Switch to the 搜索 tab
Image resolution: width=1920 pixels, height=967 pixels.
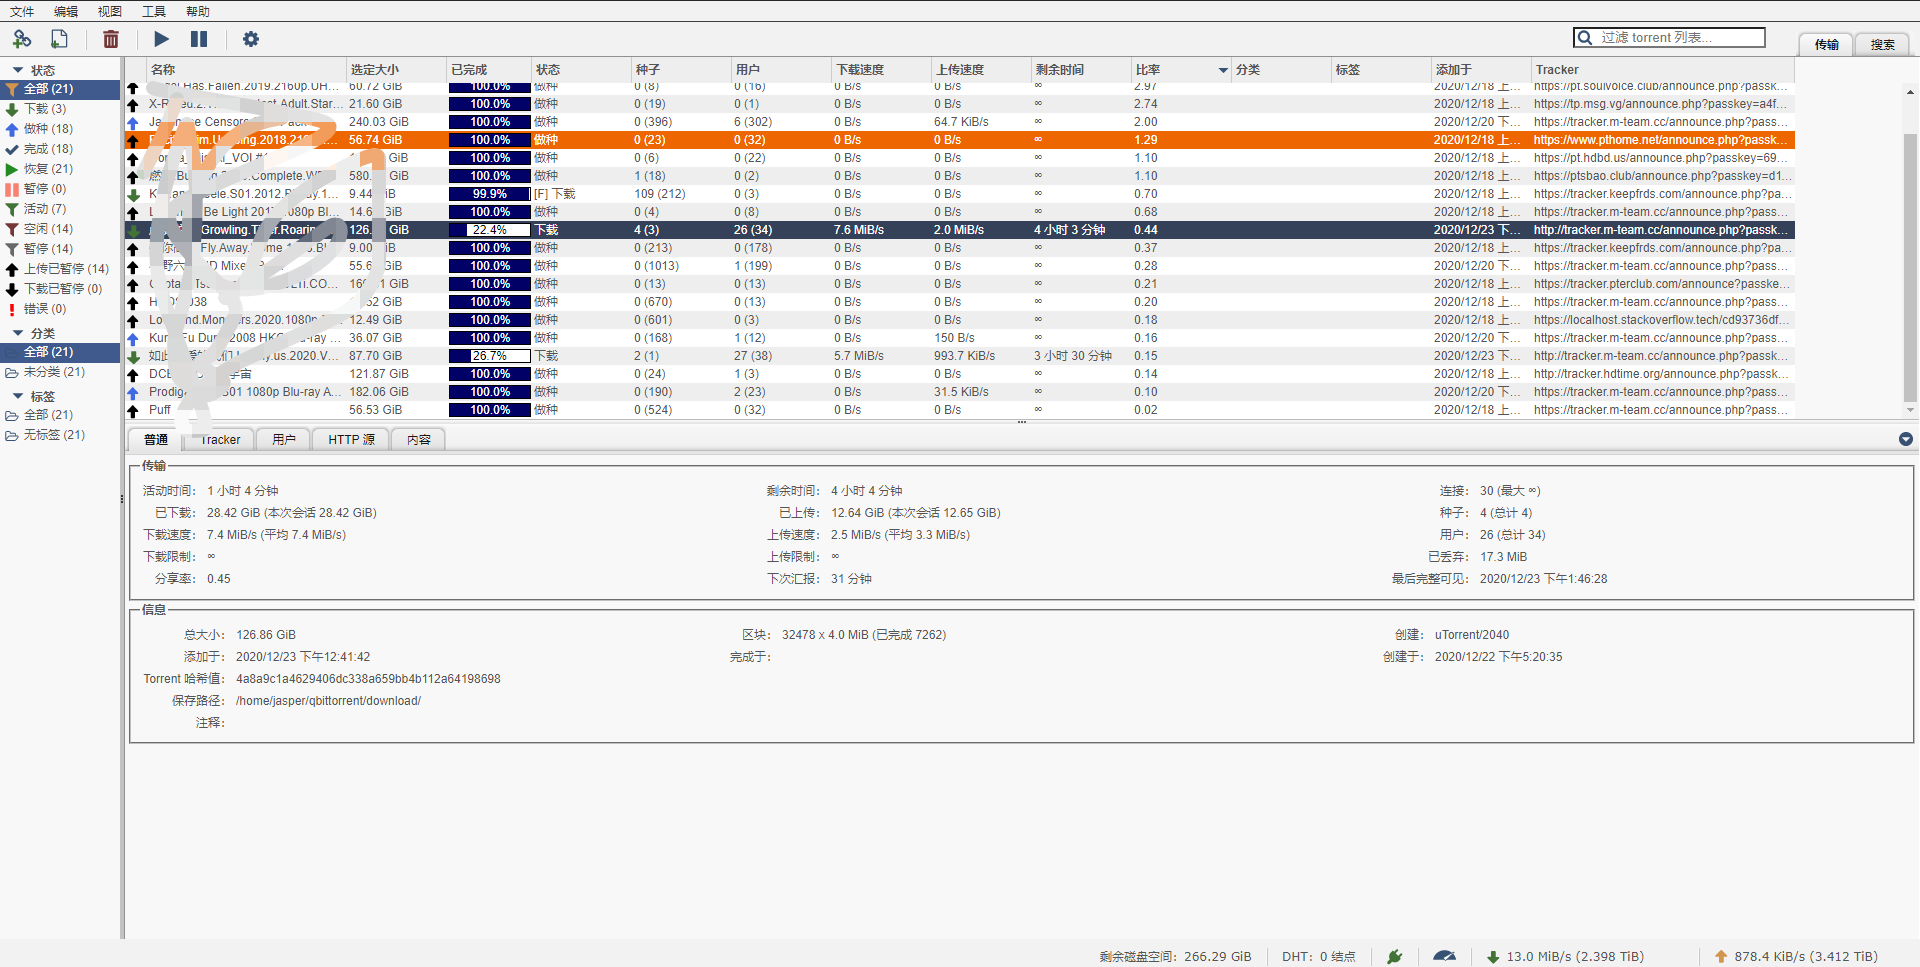[x=1882, y=45]
